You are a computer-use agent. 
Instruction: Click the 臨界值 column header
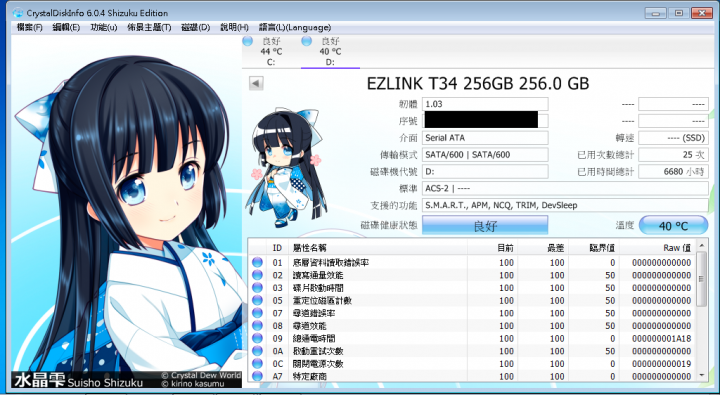pyautogui.click(x=593, y=248)
